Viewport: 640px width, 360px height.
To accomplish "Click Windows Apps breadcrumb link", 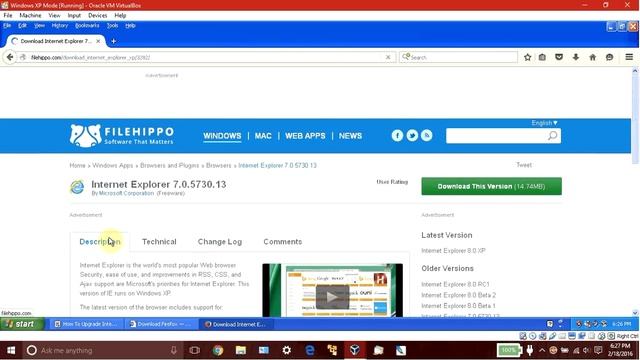I will (113, 165).
